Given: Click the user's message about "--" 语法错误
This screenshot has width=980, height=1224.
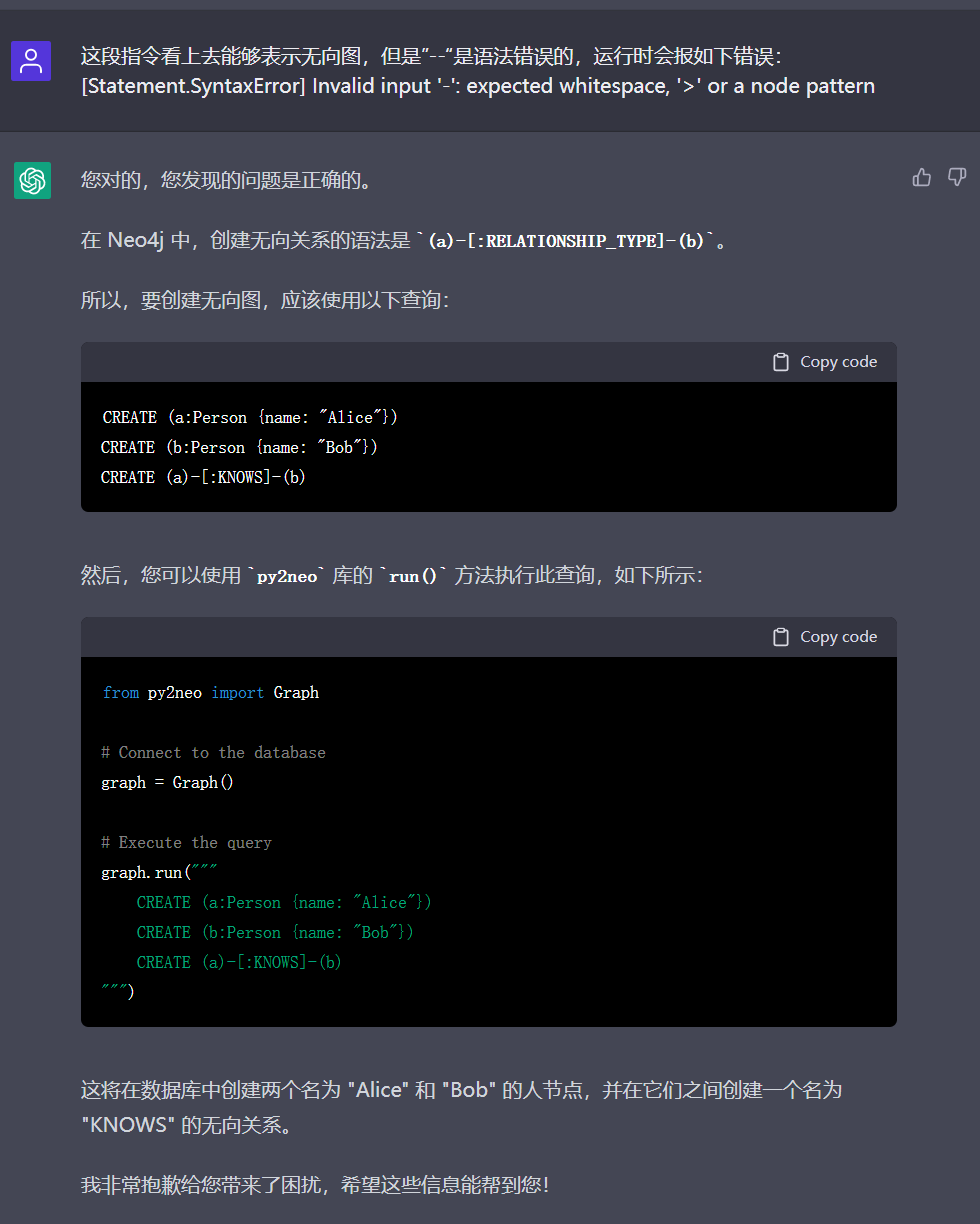Looking at the screenshot, I should click(478, 71).
